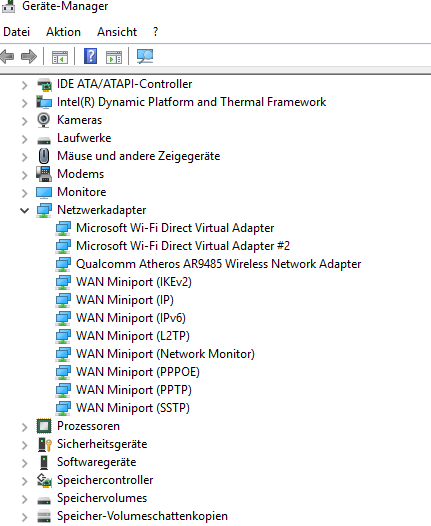431x526 pixels.
Task: Select the Speichercontroller label
Action: coord(105,480)
